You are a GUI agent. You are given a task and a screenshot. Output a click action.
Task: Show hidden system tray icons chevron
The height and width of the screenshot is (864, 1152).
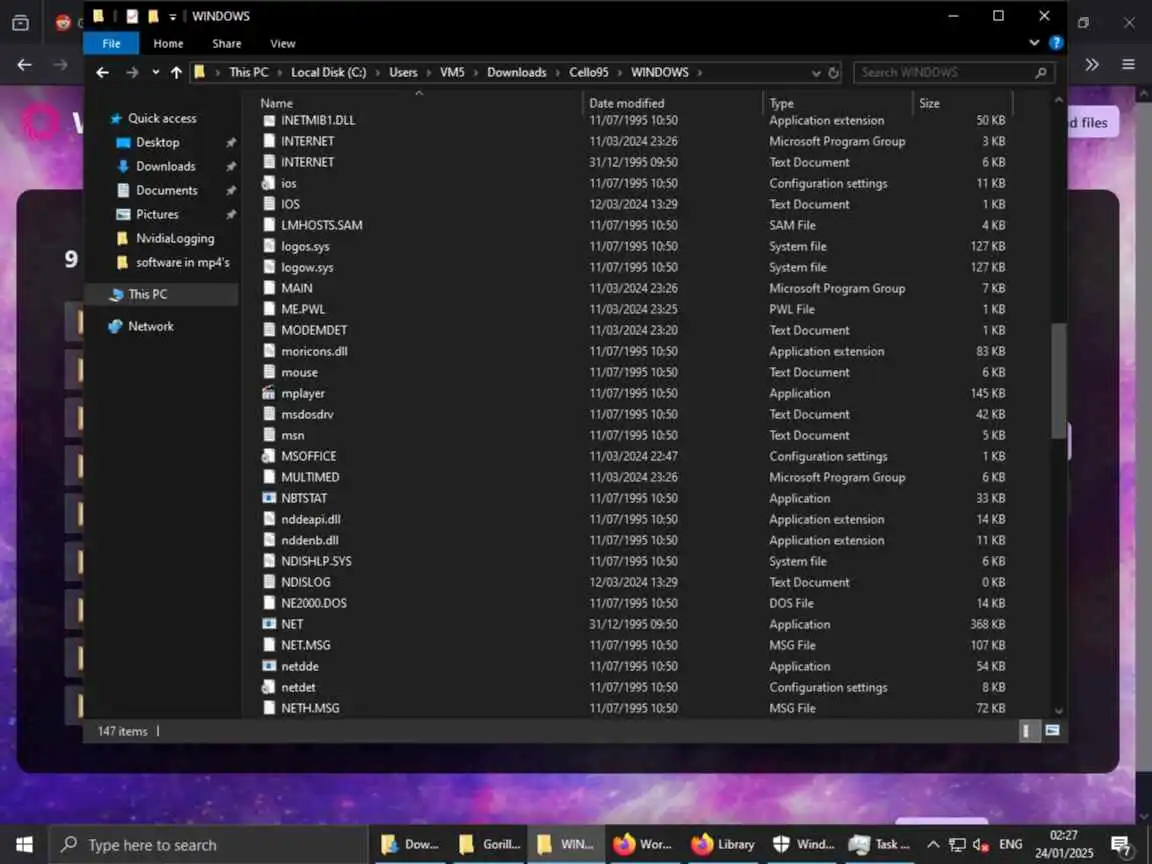932,845
